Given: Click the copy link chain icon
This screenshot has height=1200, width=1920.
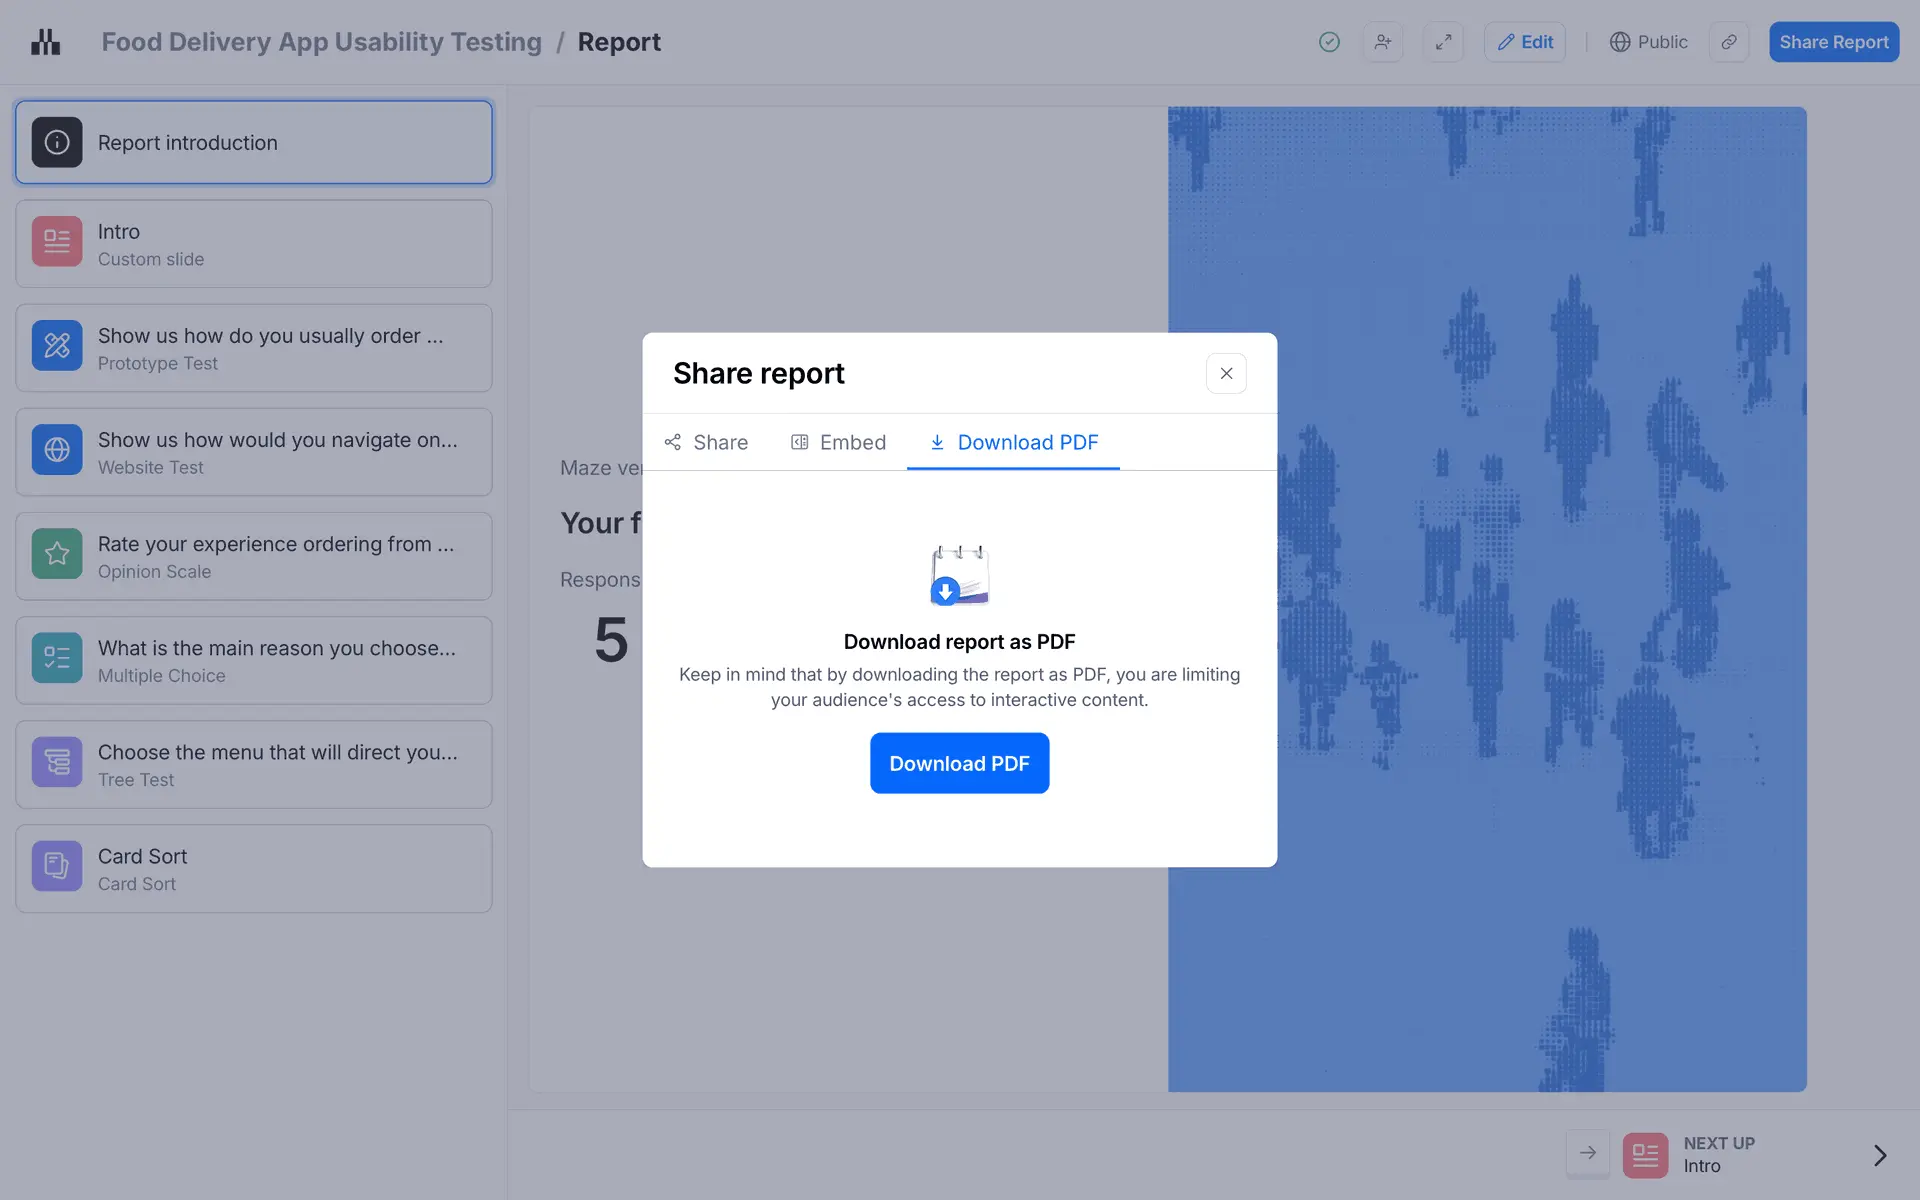Looking at the screenshot, I should coord(1728,42).
